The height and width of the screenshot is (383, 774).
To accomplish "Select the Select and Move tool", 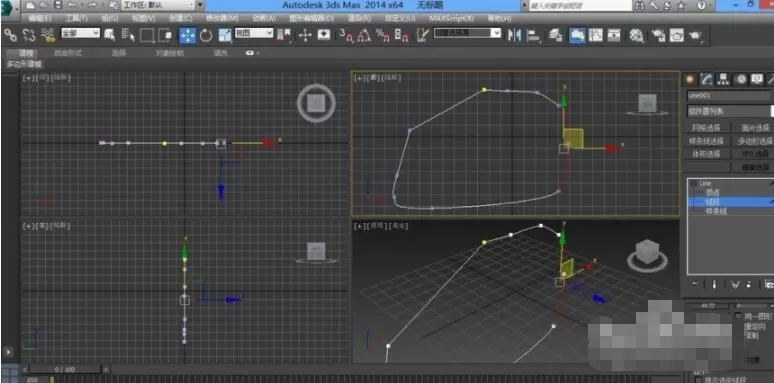I will (x=188, y=35).
